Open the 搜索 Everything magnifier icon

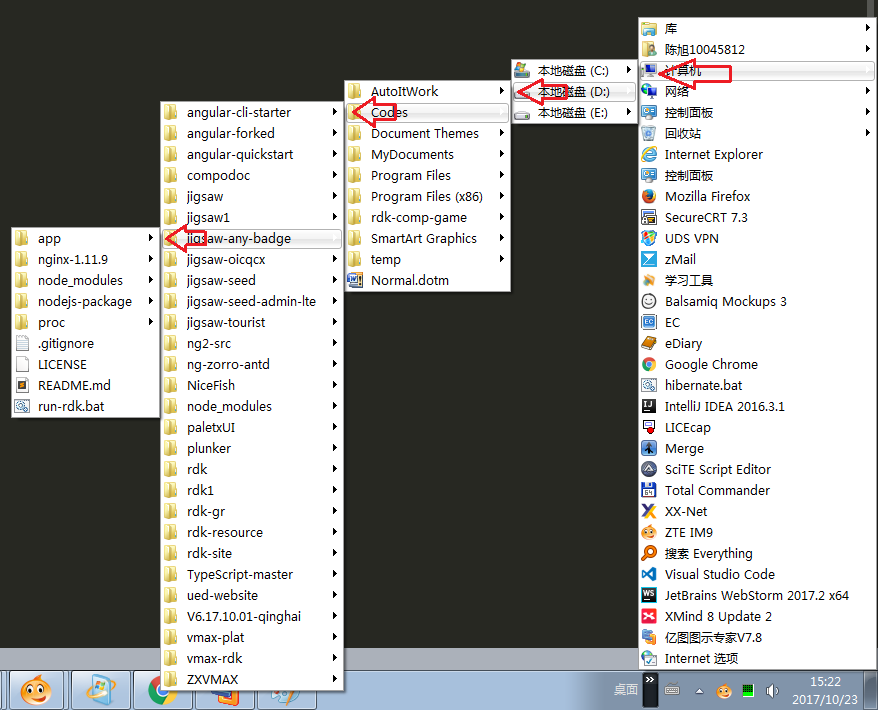coord(648,553)
